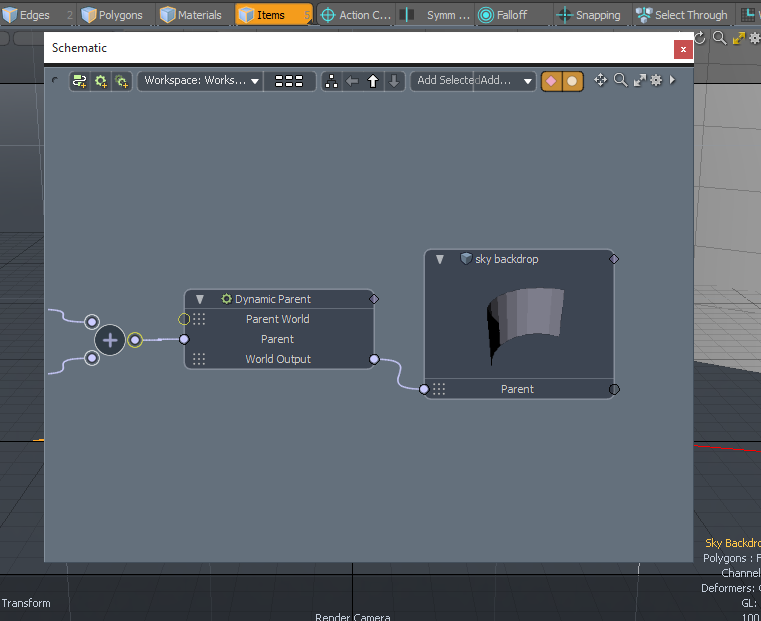The image size is (761, 621).
Task: Open the Workspace dropdown
Action: [200, 81]
